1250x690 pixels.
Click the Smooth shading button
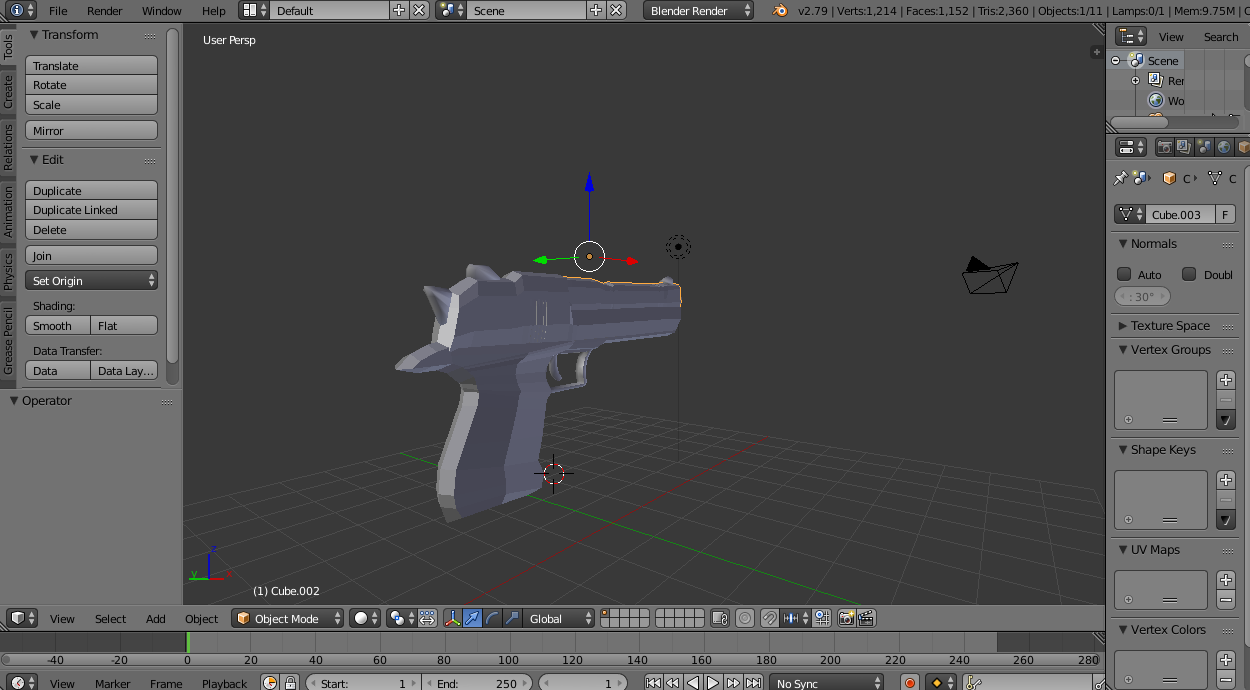[x=58, y=325]
